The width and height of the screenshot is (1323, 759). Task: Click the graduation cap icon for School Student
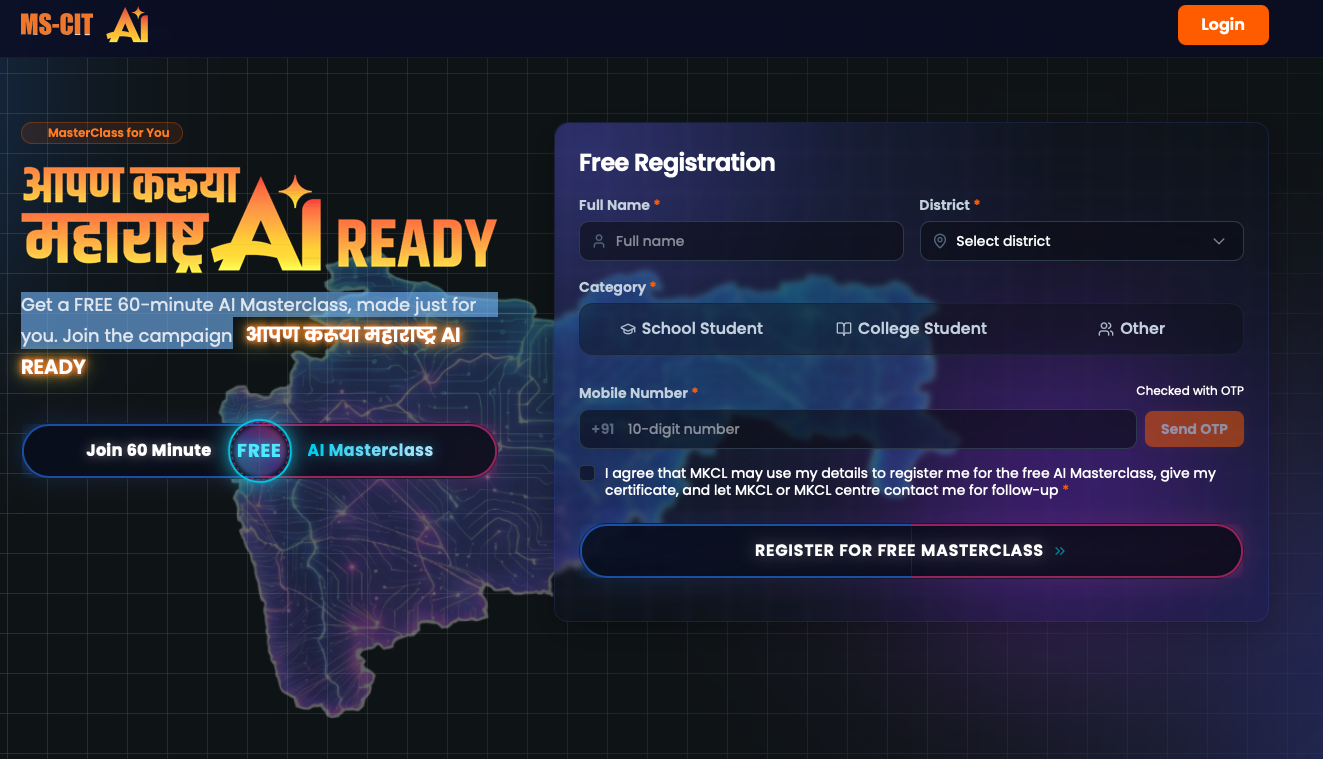click(x=628, y=329)
